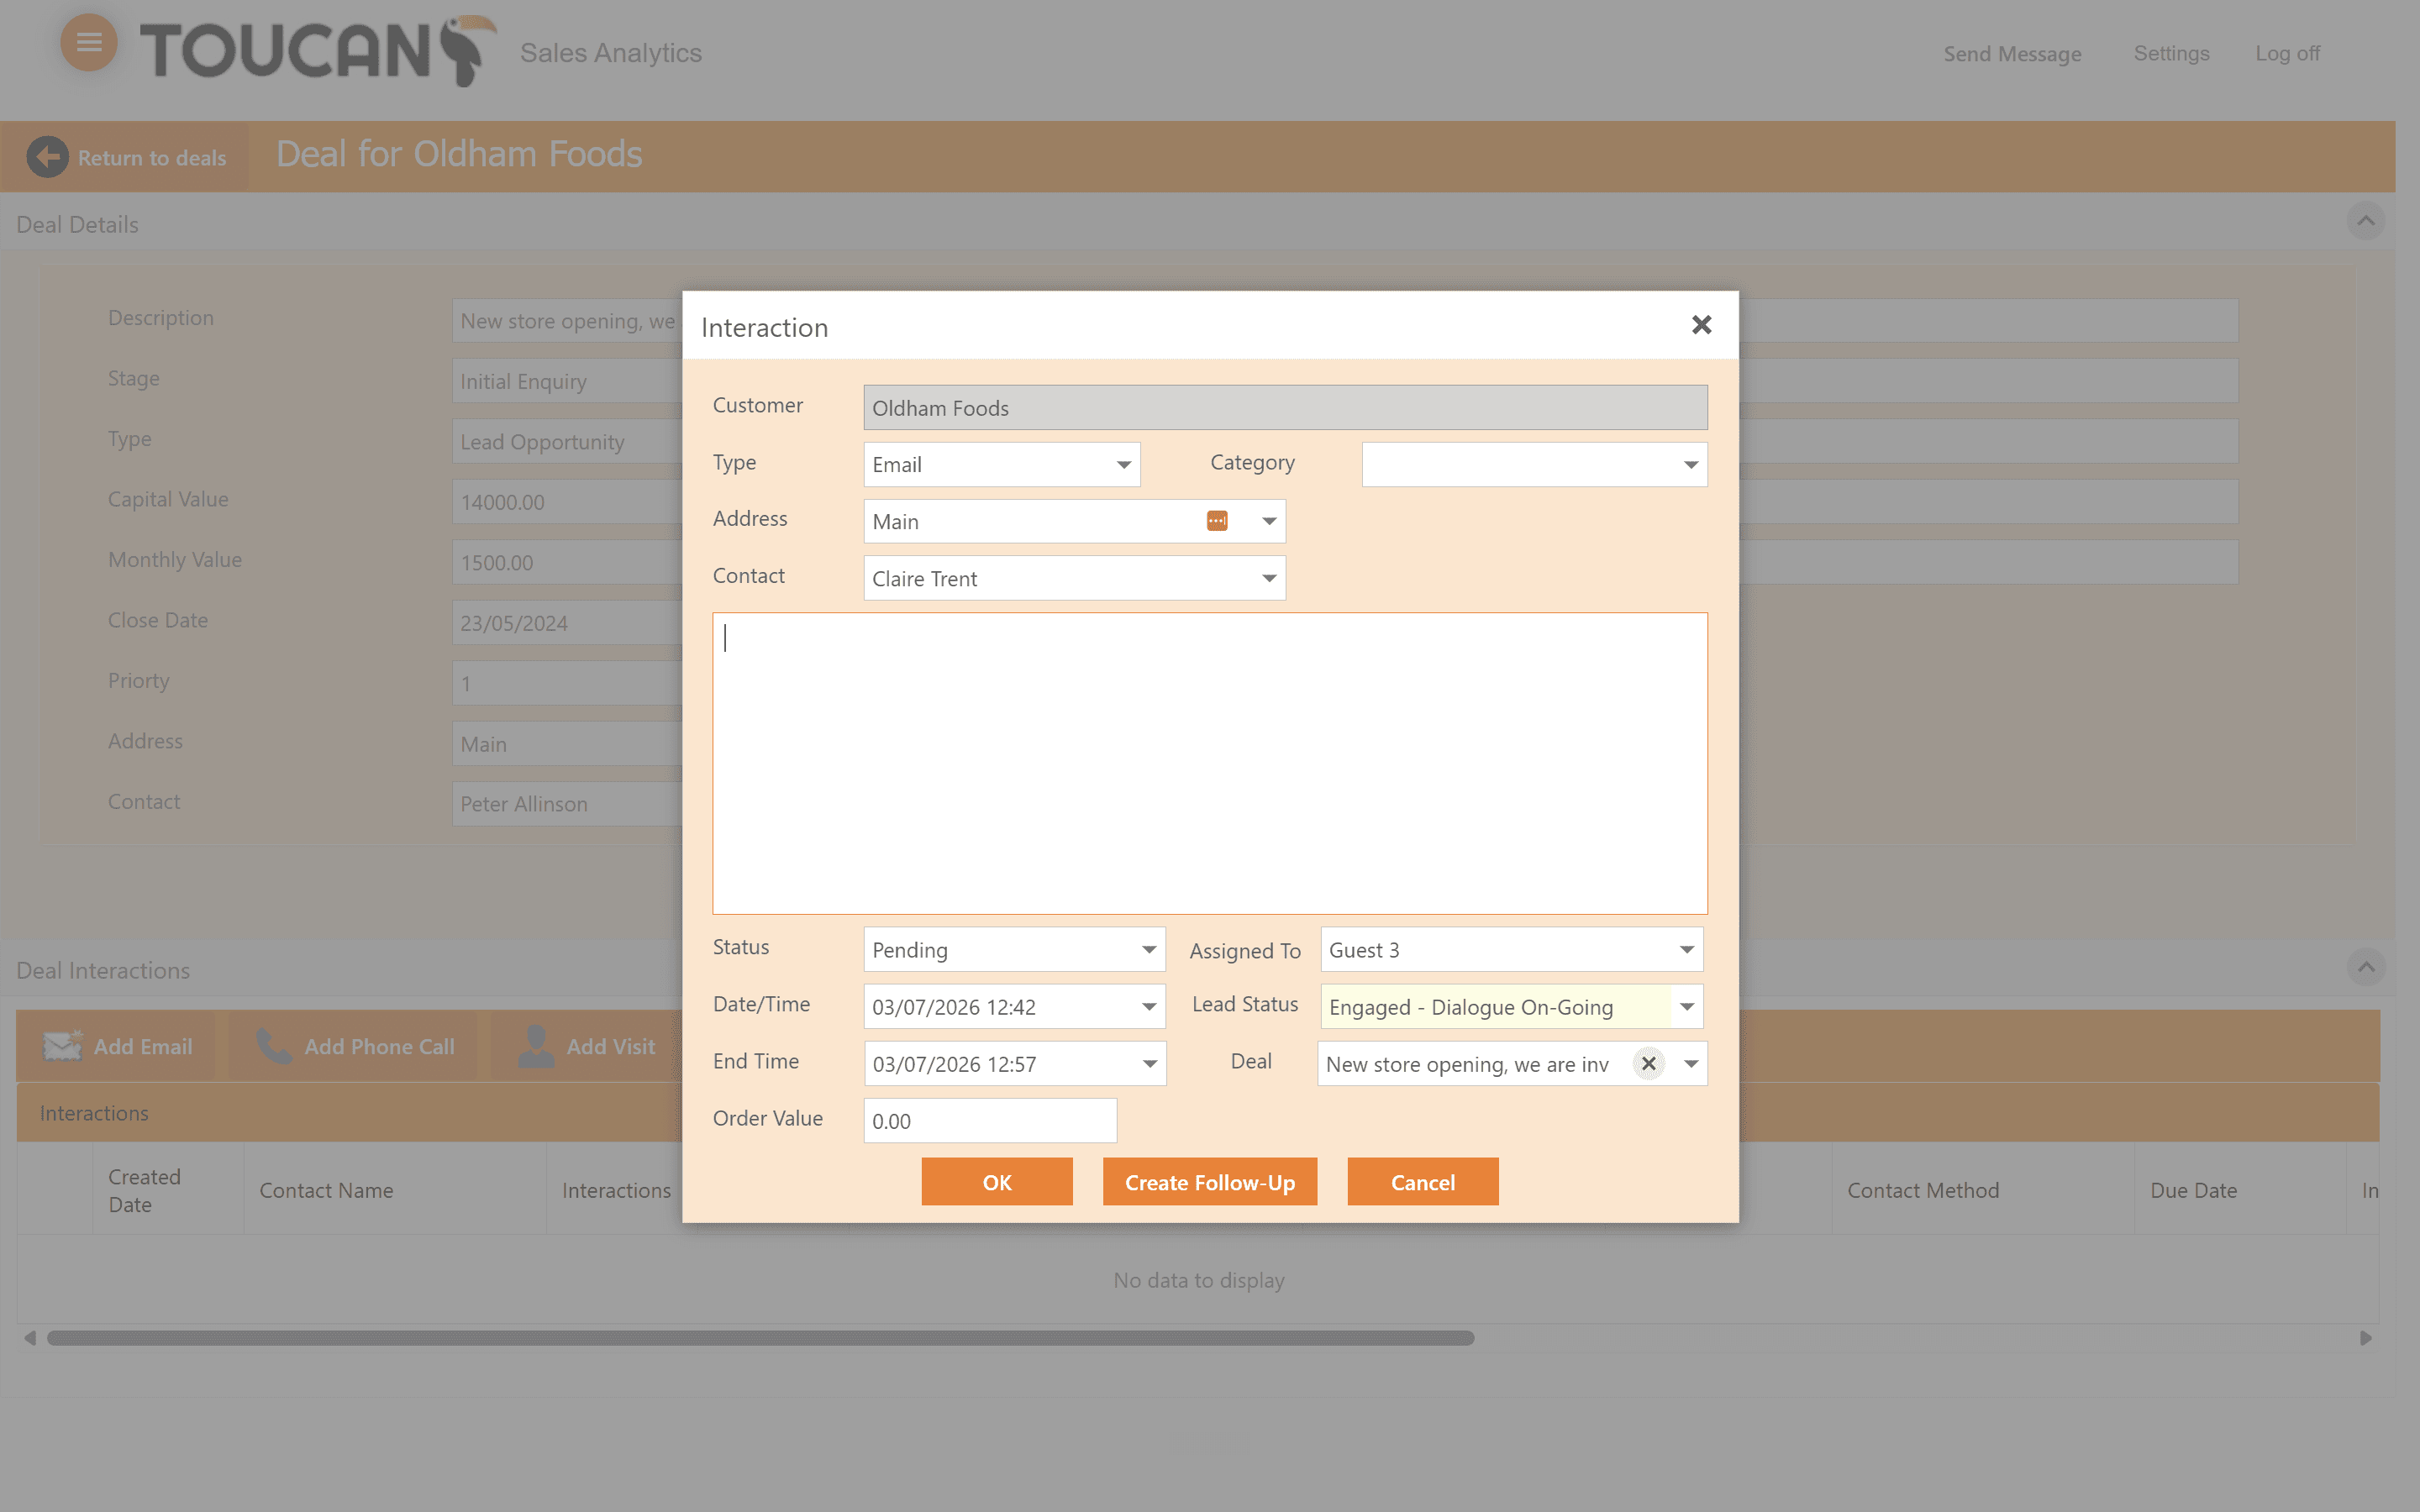Clear the Deal field with X icon
Viewport: 2420px width, 1512px height.
[1648, 1064]
